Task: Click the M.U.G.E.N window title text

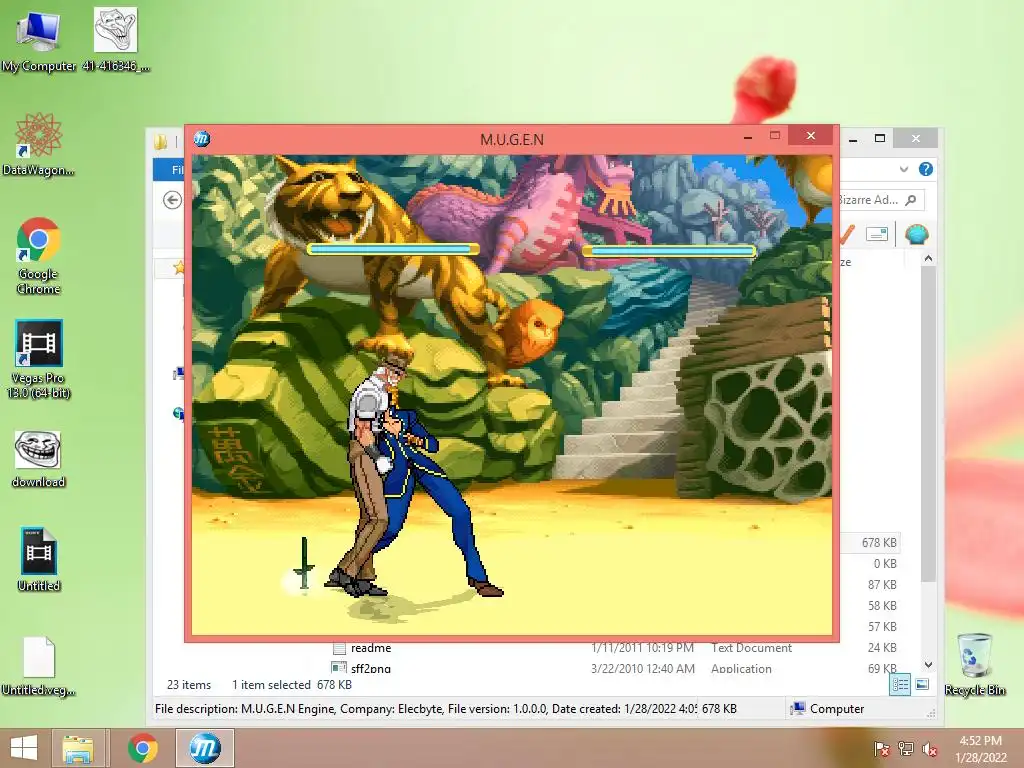Action: 512,139
